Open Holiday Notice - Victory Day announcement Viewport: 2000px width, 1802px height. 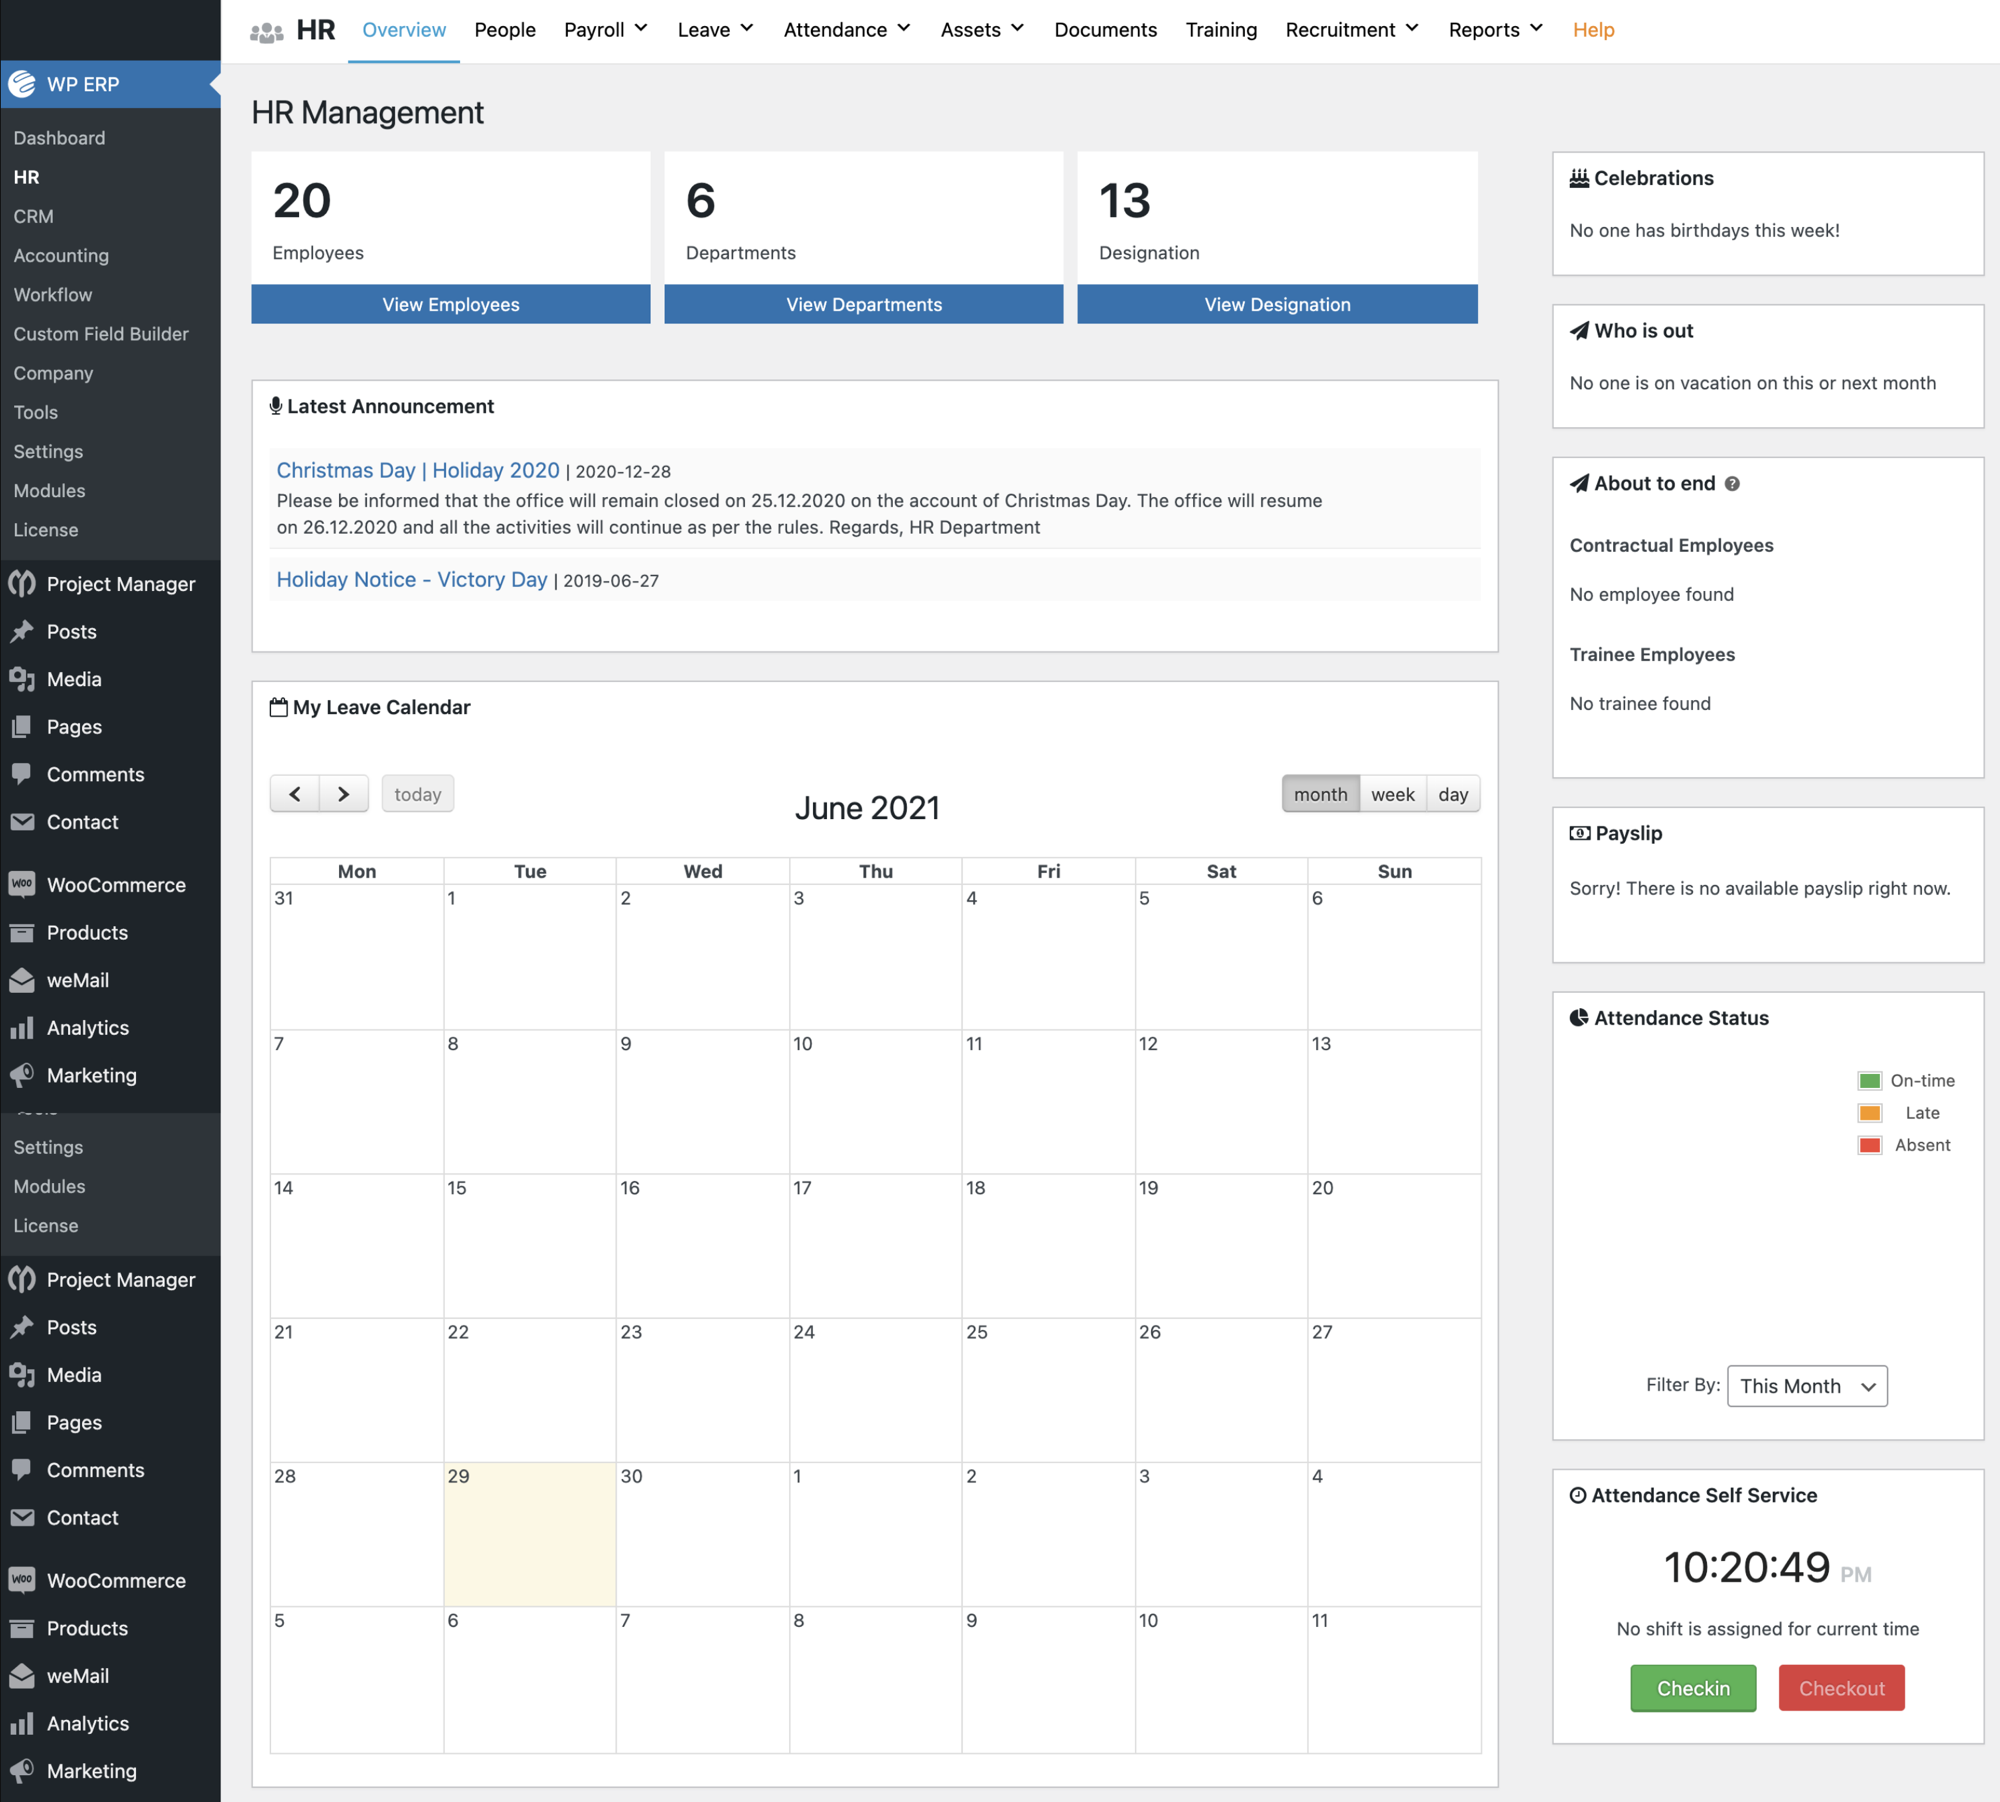click(x=412, y=579)
